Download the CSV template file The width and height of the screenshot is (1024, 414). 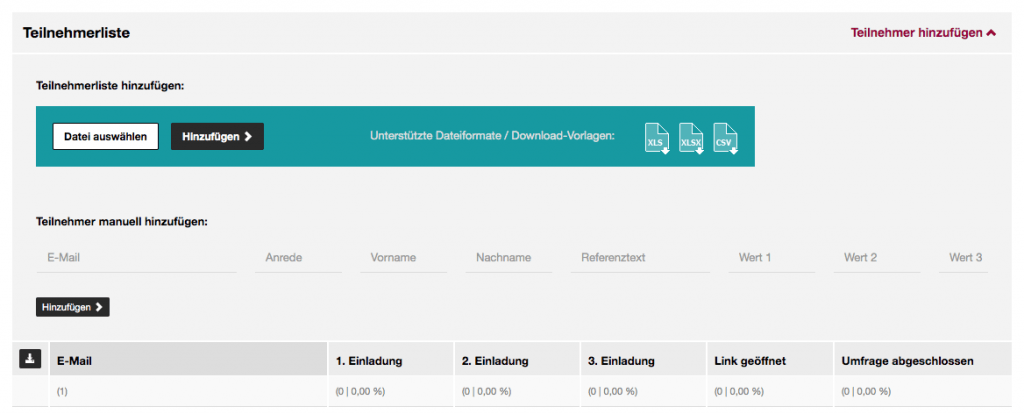tap(725, 138)
